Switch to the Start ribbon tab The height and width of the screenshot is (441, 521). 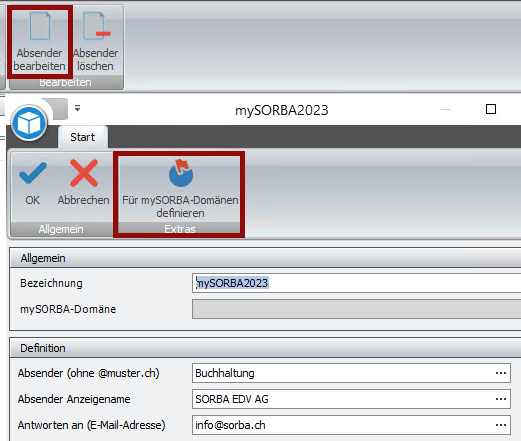pyautogui.click(x=82, y=137)
